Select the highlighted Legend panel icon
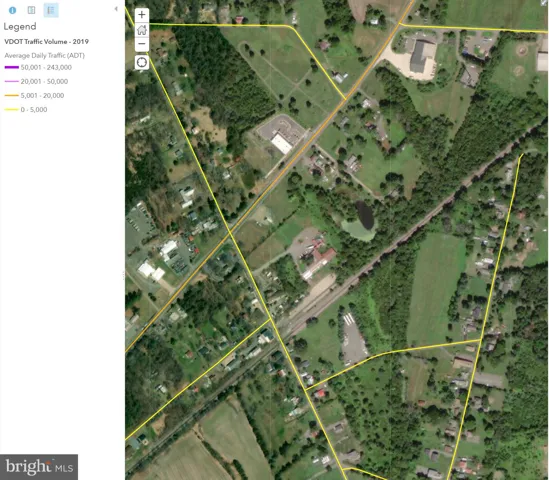 tap(51, 10)
